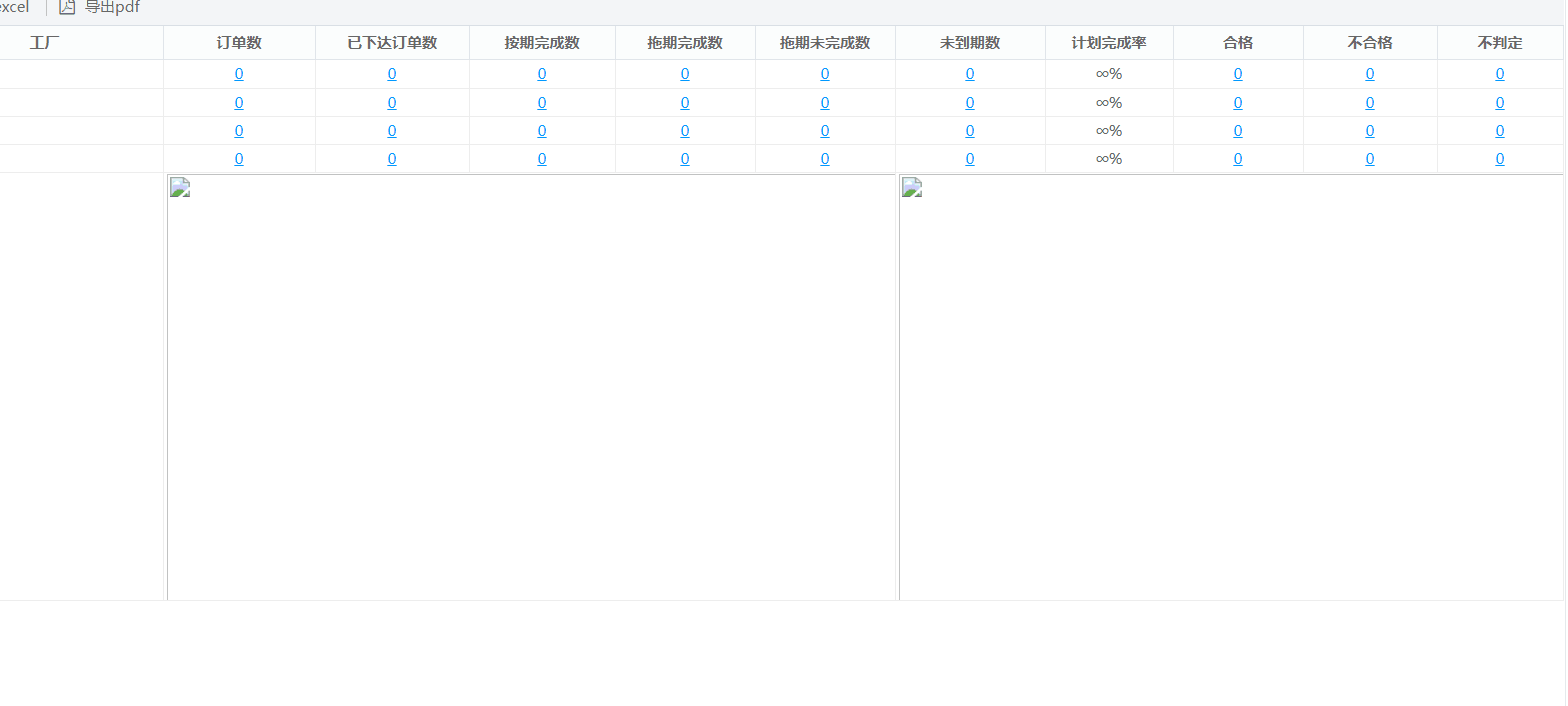Open first row 订单数 link

tap(239, 74)
